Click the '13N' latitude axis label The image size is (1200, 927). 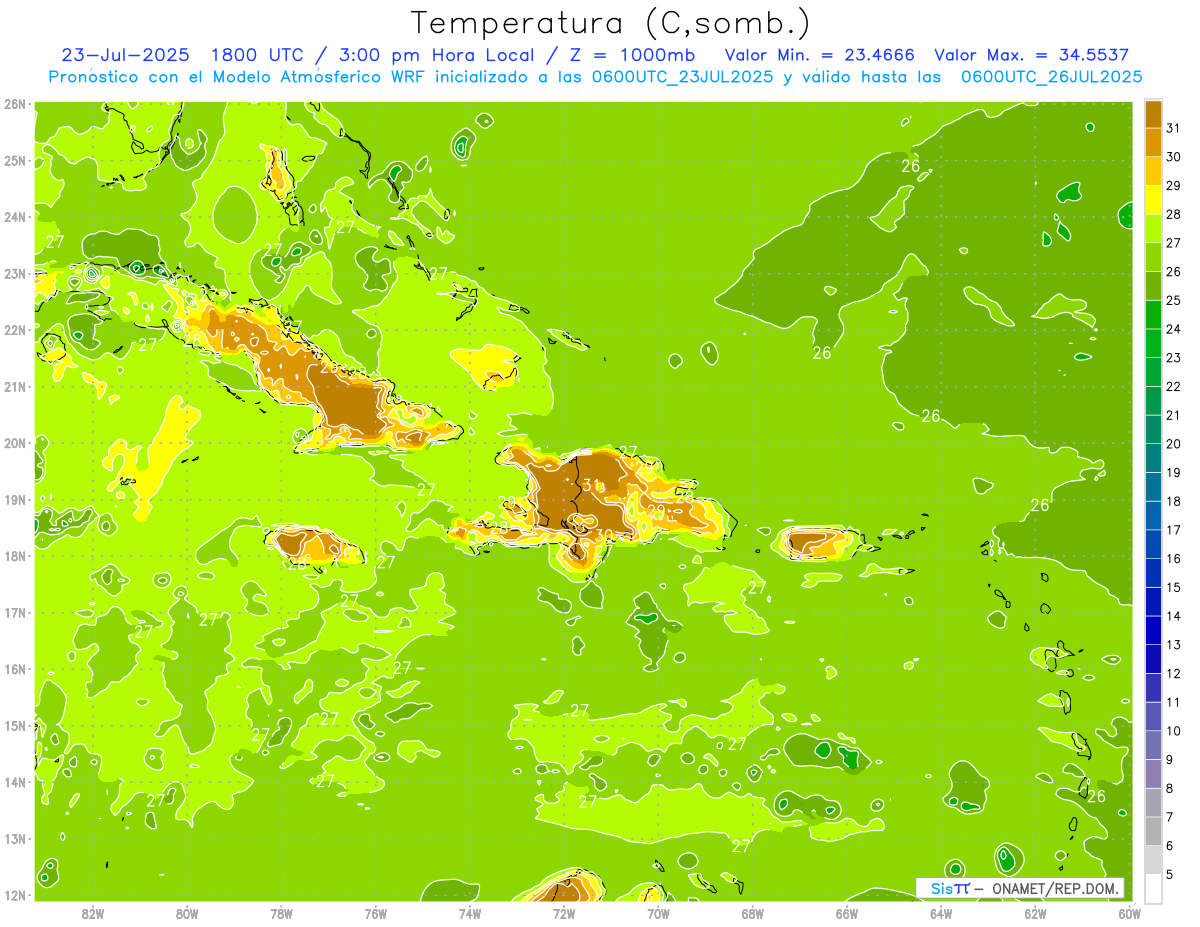point(15,838)
